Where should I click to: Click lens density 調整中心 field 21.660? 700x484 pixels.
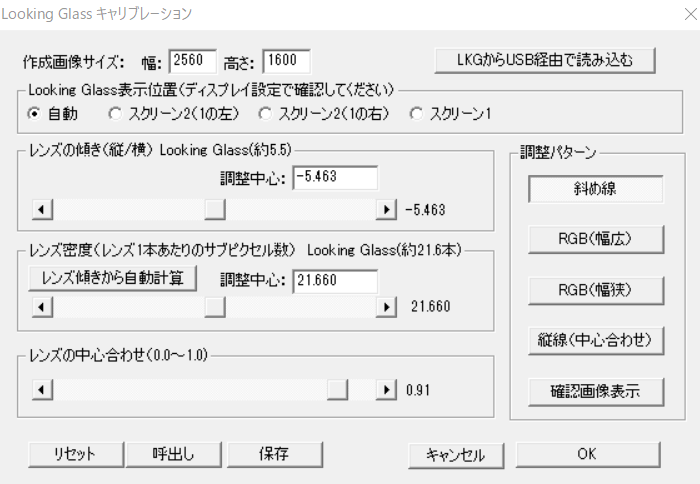coord(335,281)
